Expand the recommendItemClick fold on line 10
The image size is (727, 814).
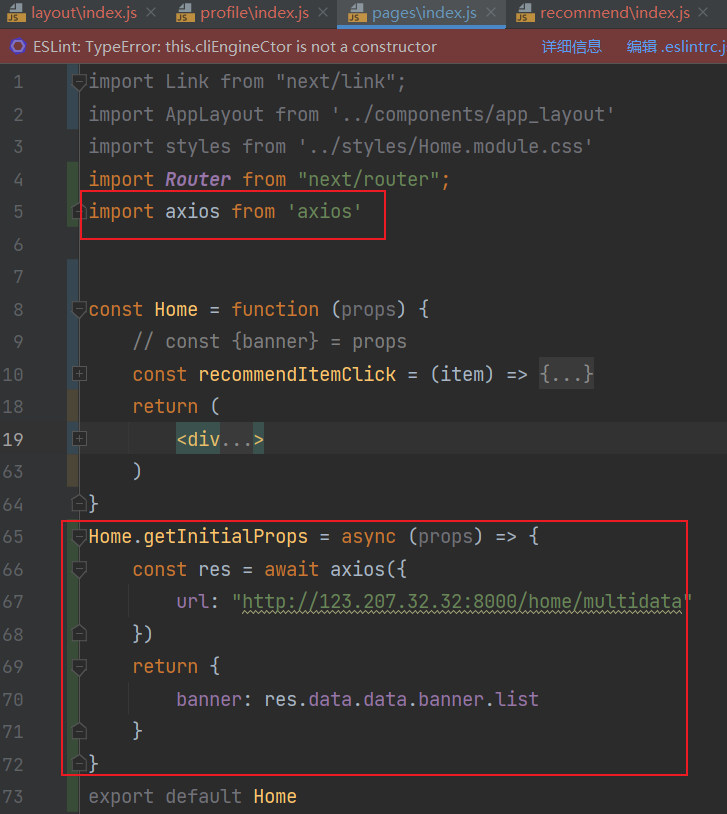point(79,374)
